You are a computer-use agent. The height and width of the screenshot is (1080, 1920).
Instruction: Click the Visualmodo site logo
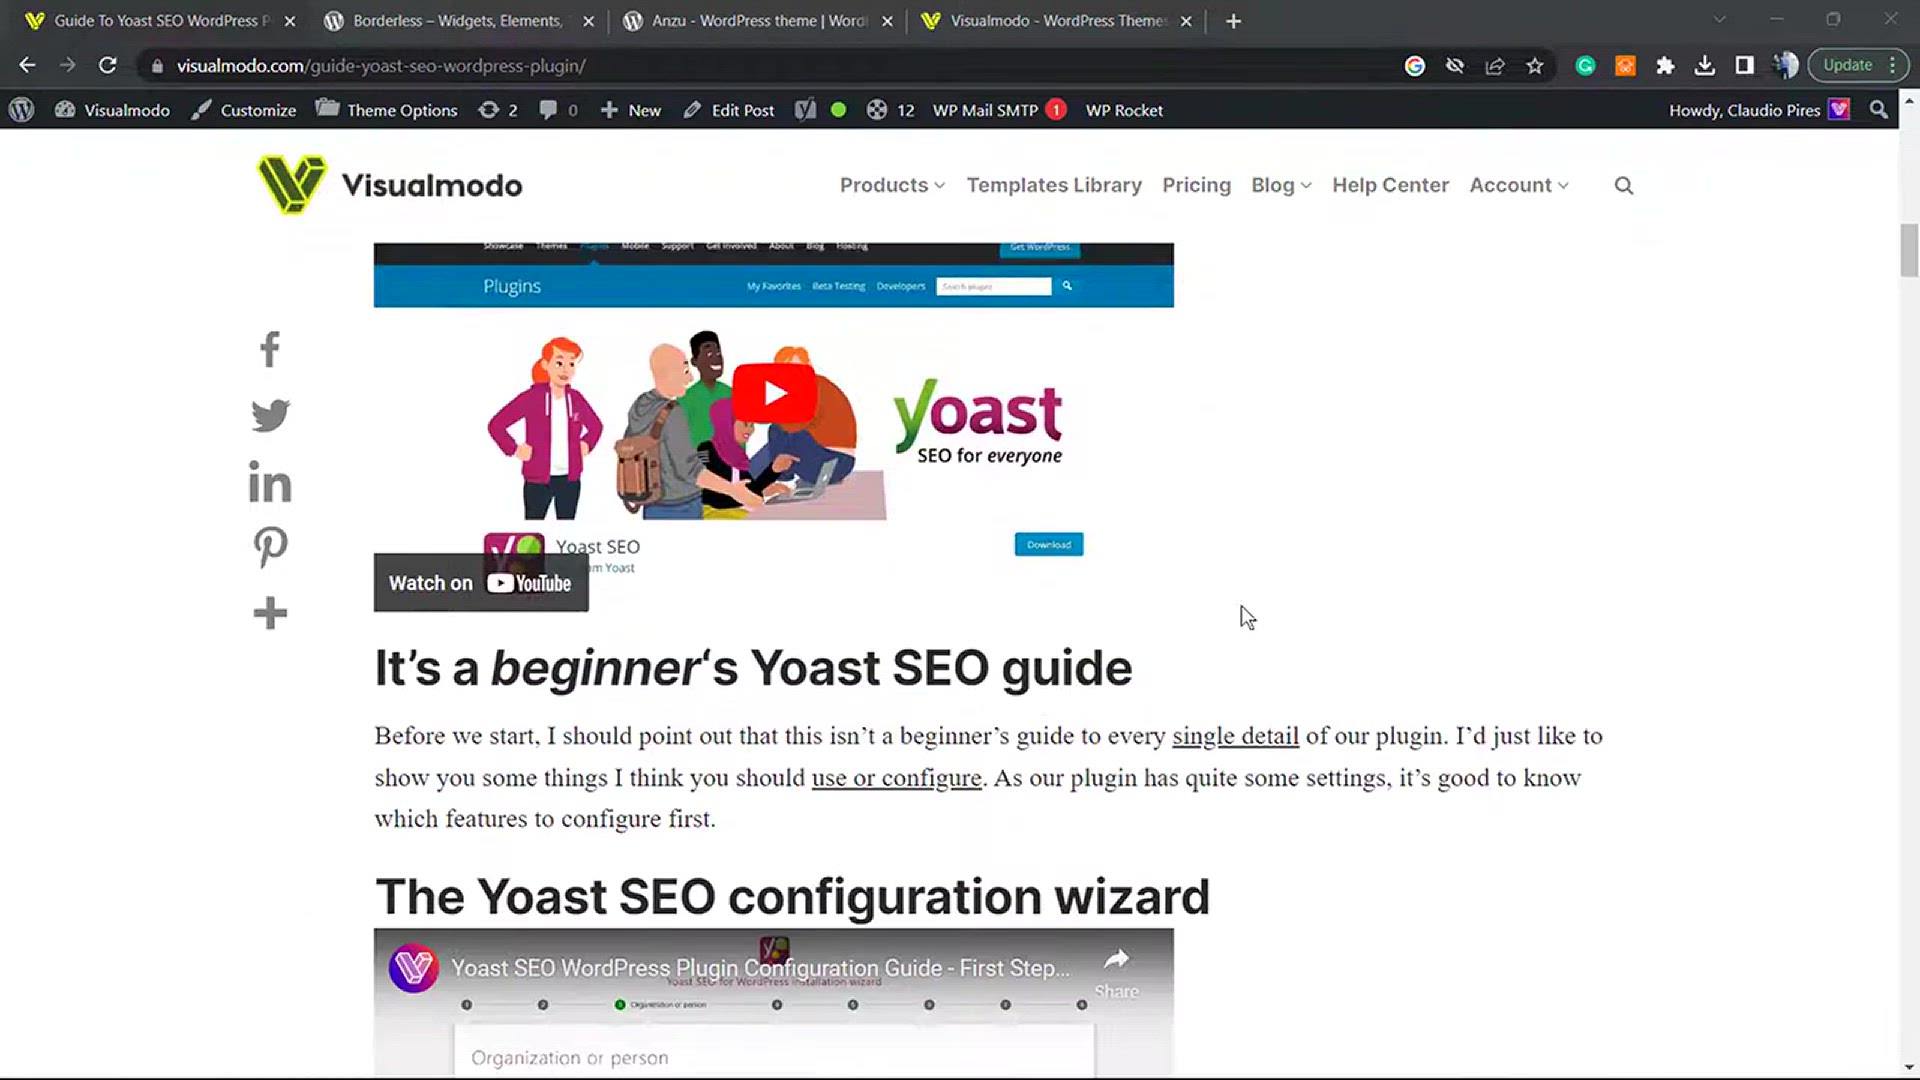click(x=390, y=185)
